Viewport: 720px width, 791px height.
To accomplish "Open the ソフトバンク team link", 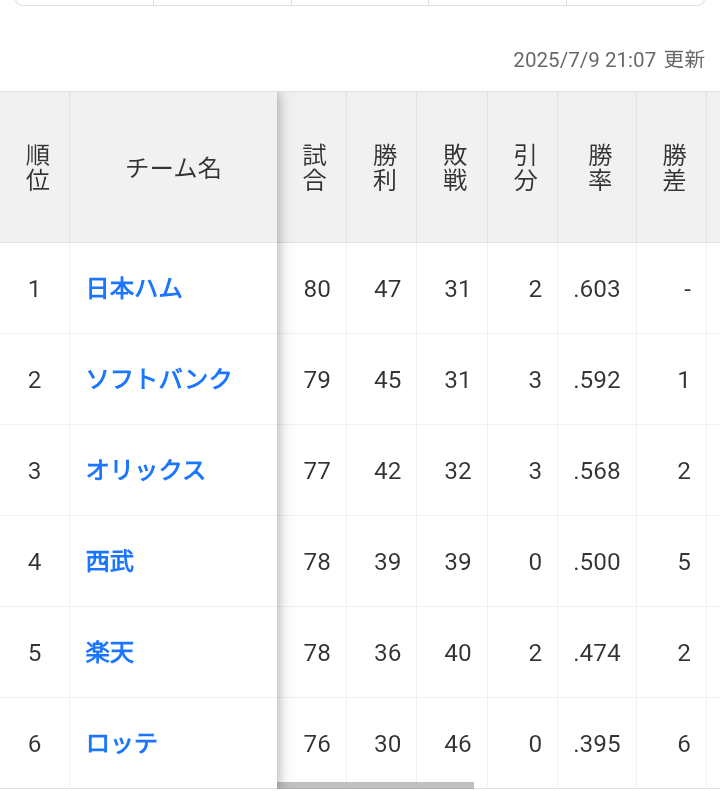I will [x=158, y=379].
